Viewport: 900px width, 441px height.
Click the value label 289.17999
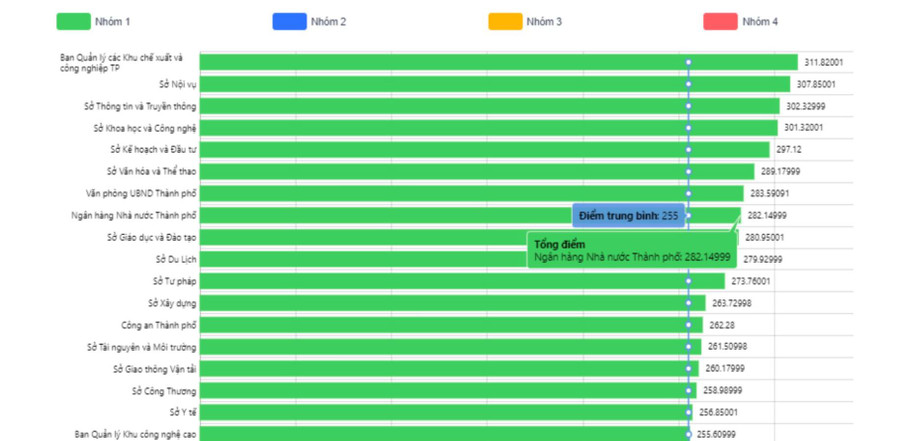coord(781,171)
